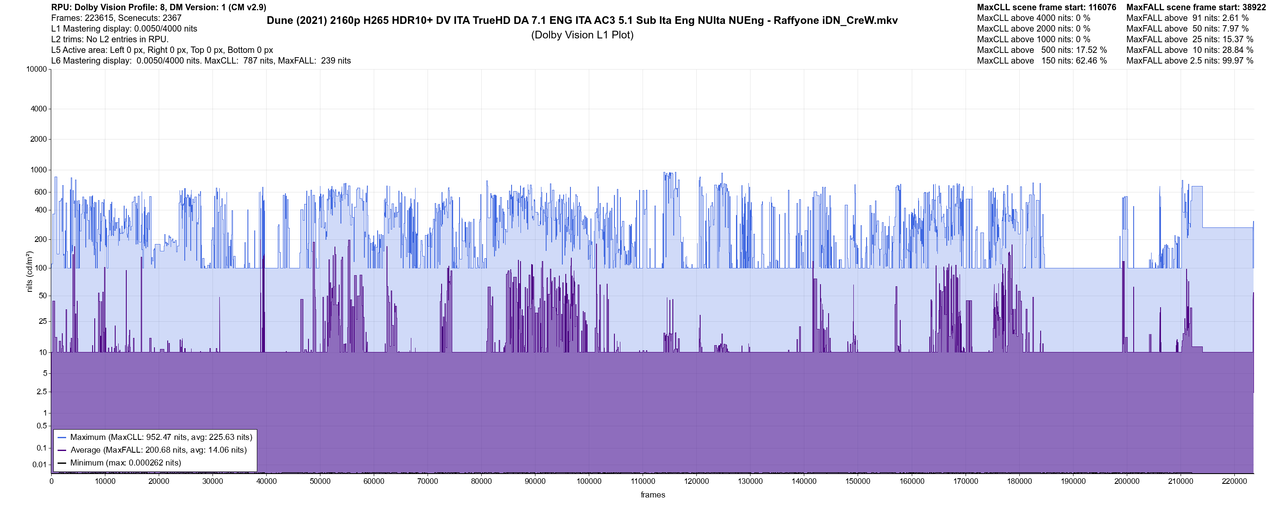Click the y-axis tick label 600

(40, 192)
